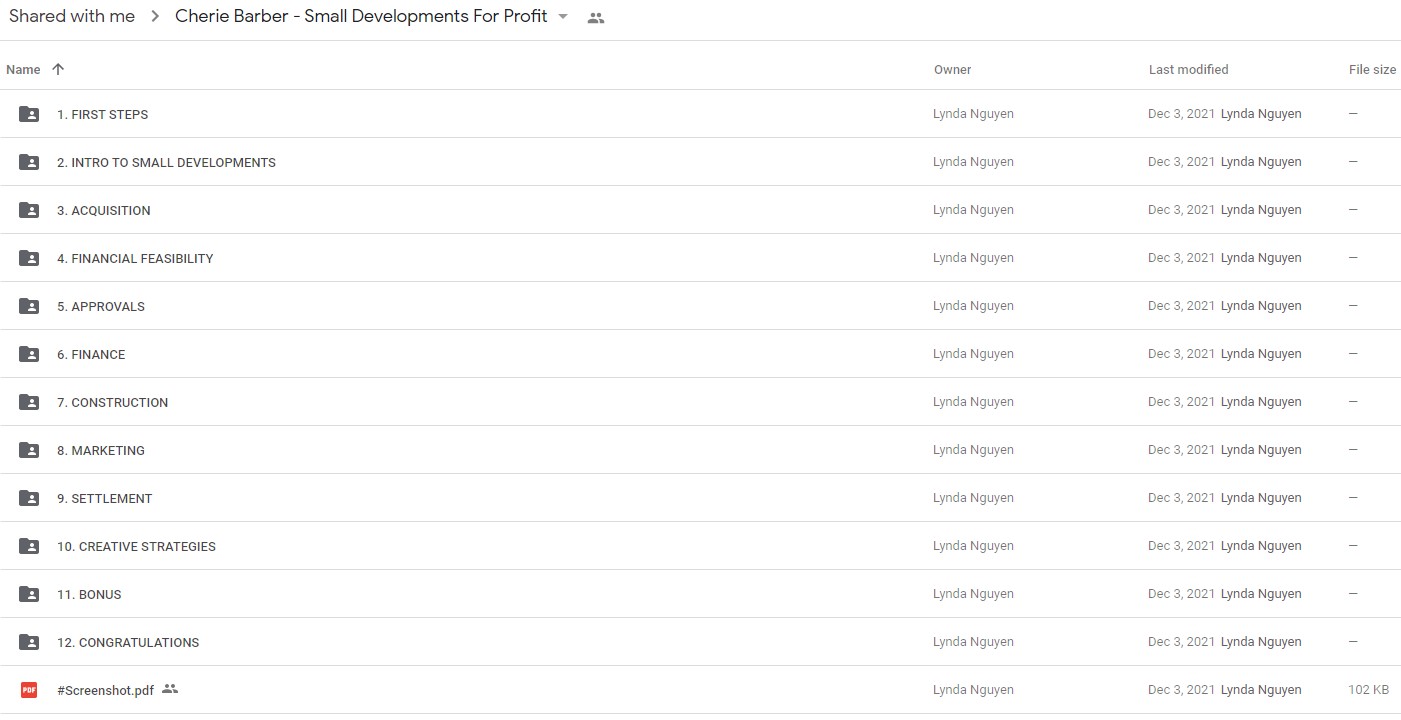1401x720 pixels.
Task: Click modifier Lynda Nguyen in 4. FINANCIAL FEASIBILITY row
Action: [1261, 258]
